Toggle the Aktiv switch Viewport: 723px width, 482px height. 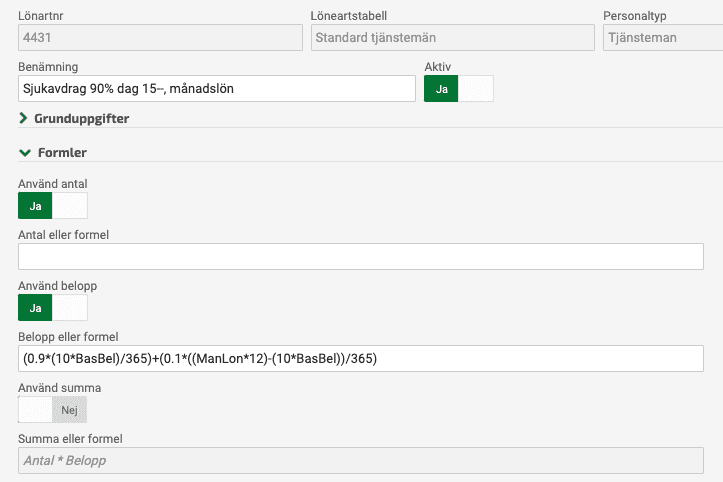pos(459,89)
